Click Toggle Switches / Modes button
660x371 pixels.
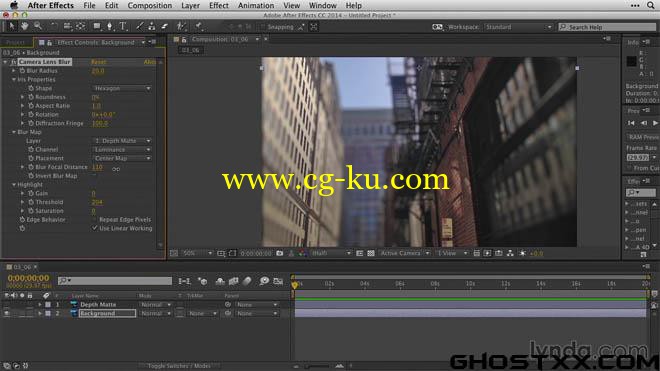click(x=179, y=366)
